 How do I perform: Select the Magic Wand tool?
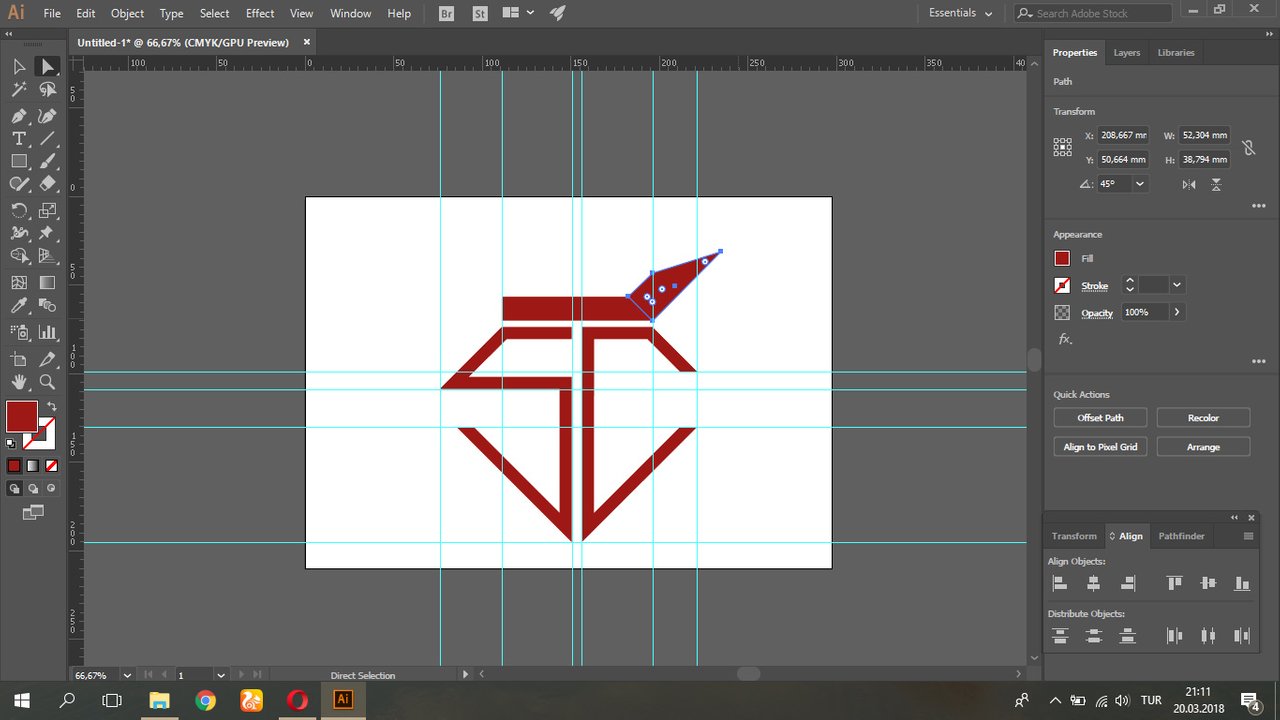tap(19, 90)
